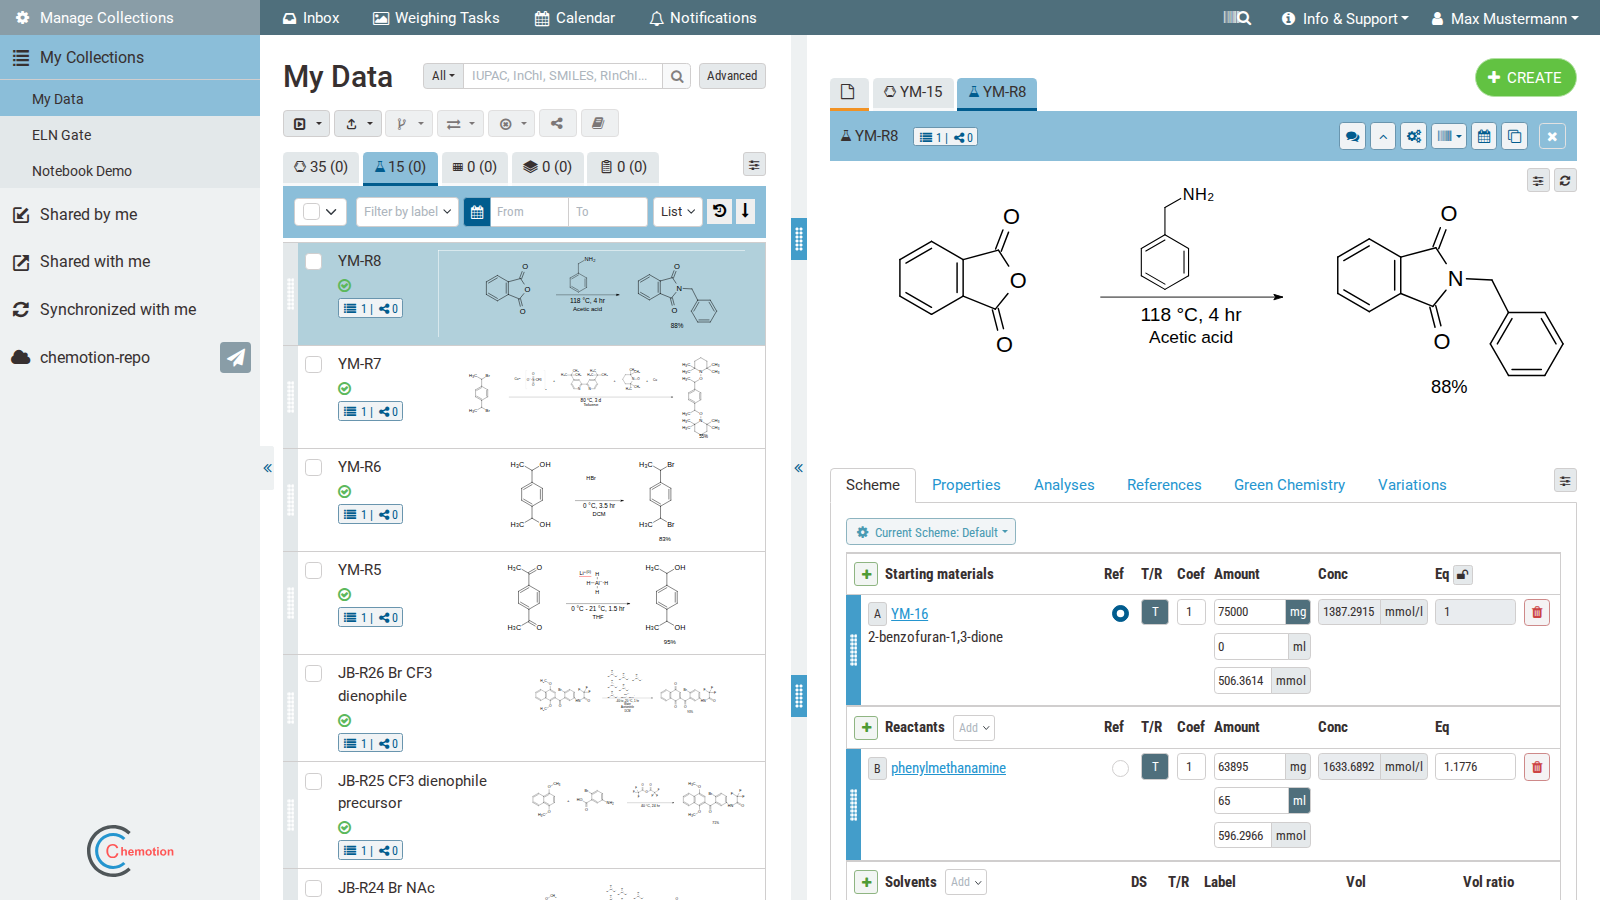Toggle the sort direction arrow in list
1600x900 pixels.
745,211
